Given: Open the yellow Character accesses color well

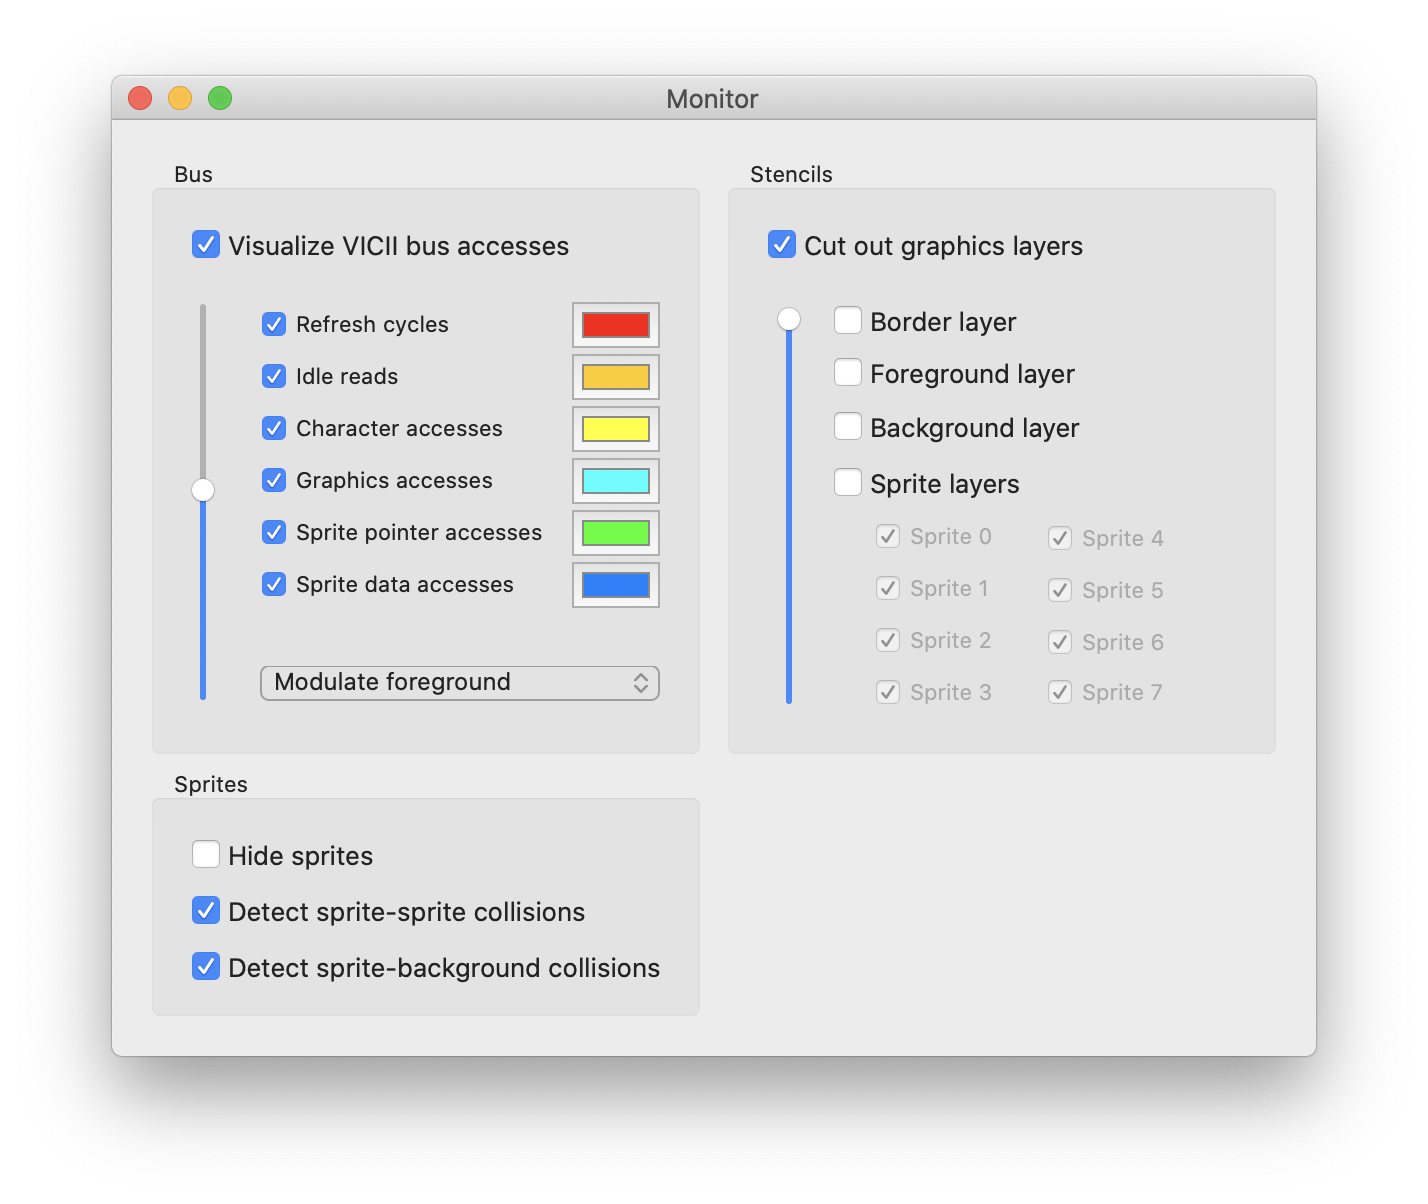Looking at the screenshot, I should [x=616, y=429].
